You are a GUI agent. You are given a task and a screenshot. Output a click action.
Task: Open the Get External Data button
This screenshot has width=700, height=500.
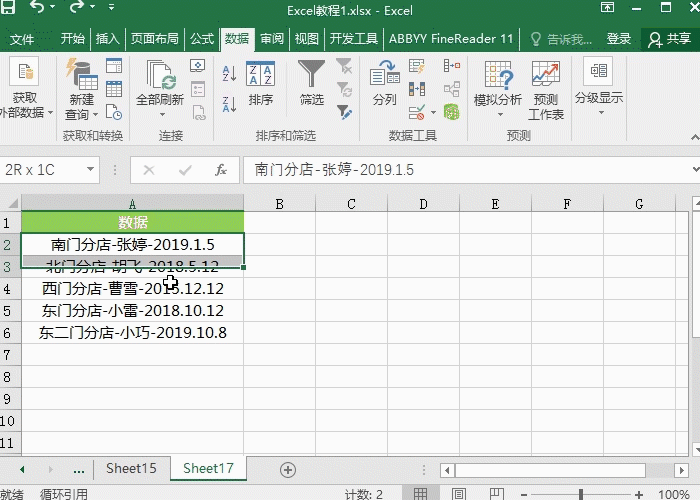pyautogui.click(x=26, y=89)
